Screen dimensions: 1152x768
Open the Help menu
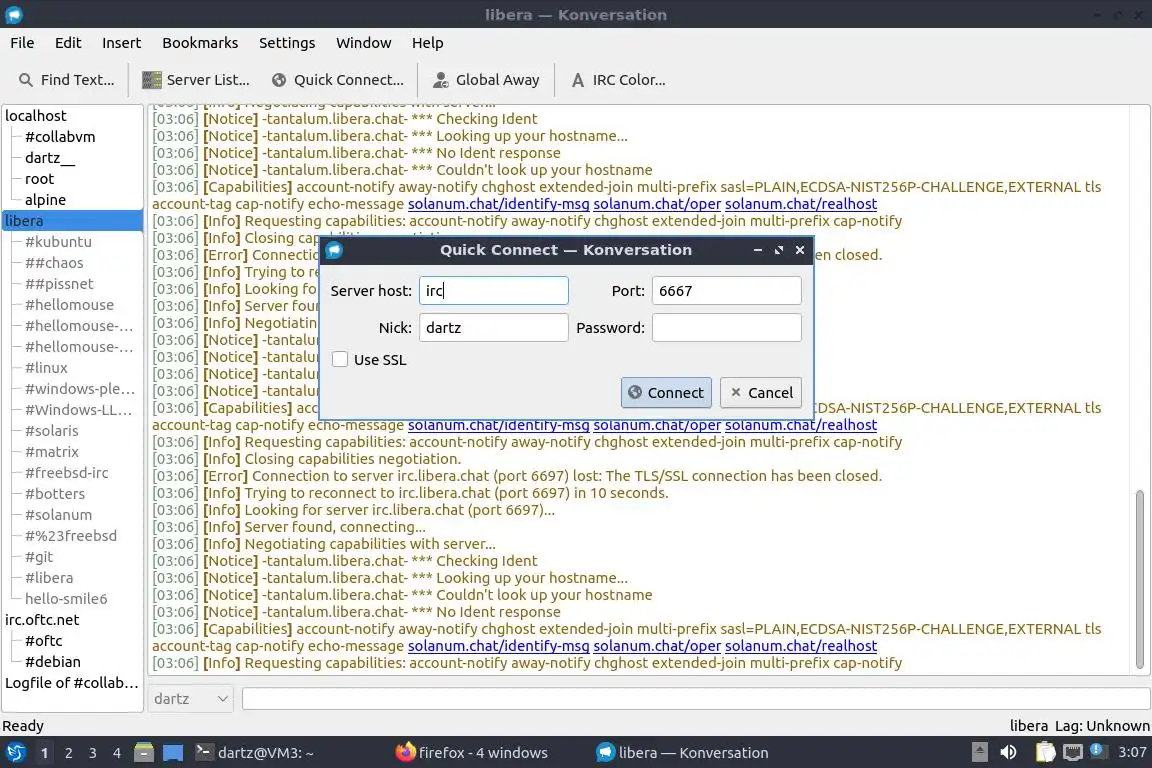coord(427,43)
